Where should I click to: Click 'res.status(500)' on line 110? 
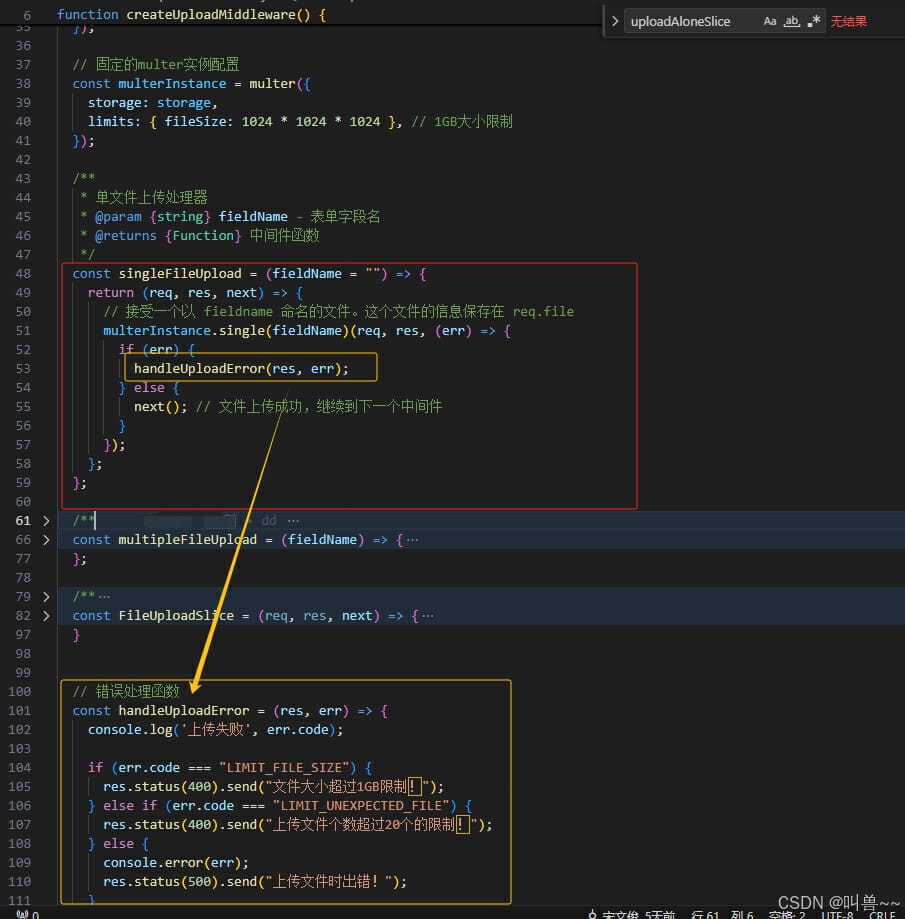(x=161, y=882)
